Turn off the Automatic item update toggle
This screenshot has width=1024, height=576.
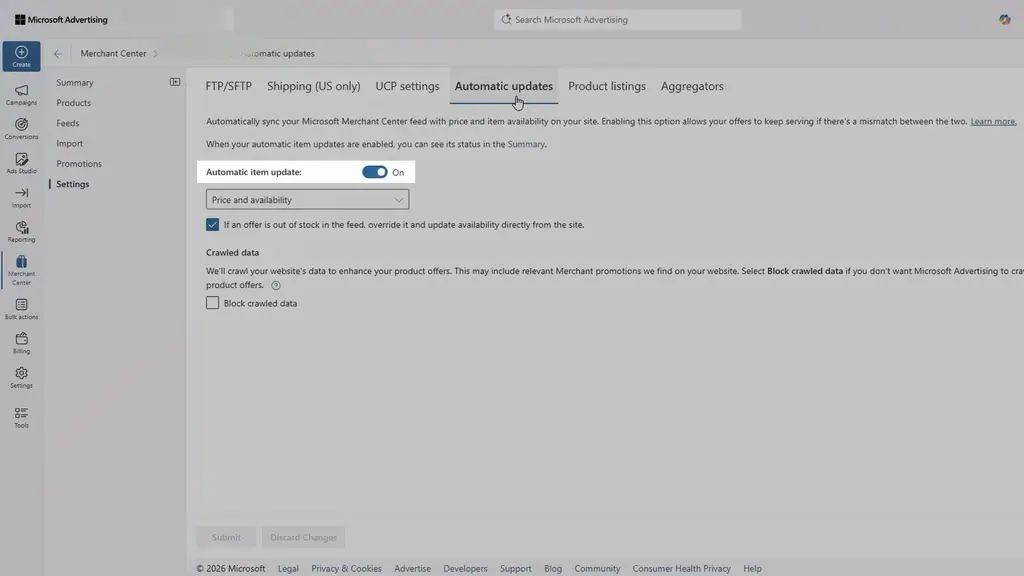[x=375, y=172]
